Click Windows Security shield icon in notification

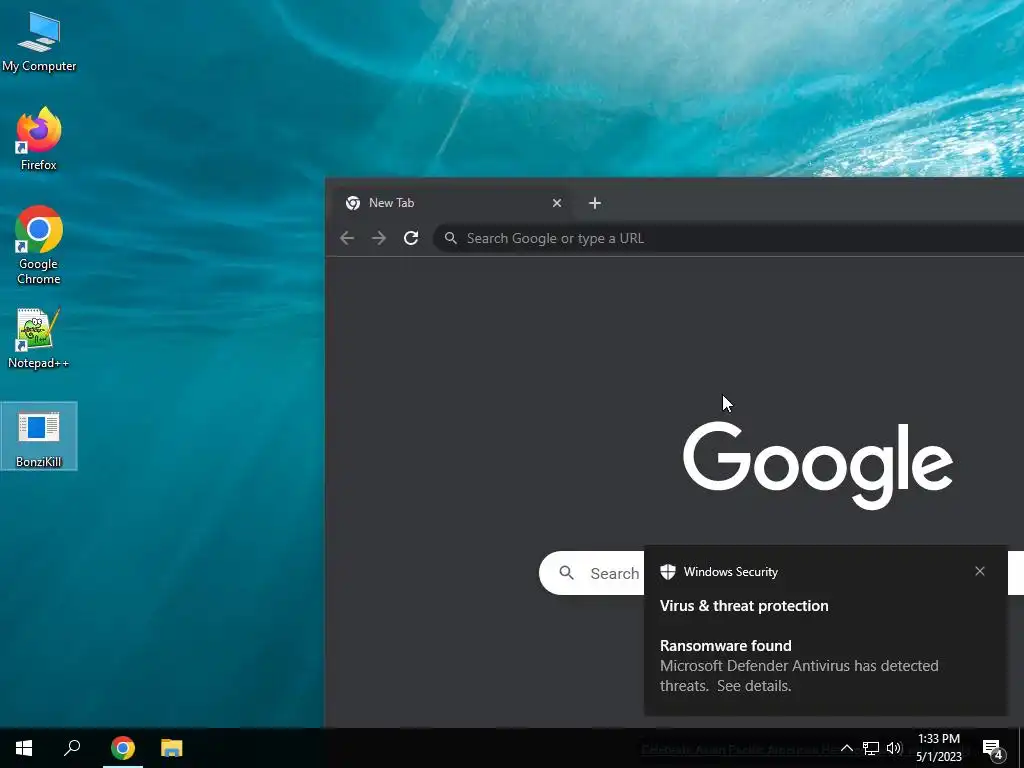pos(667,571)
